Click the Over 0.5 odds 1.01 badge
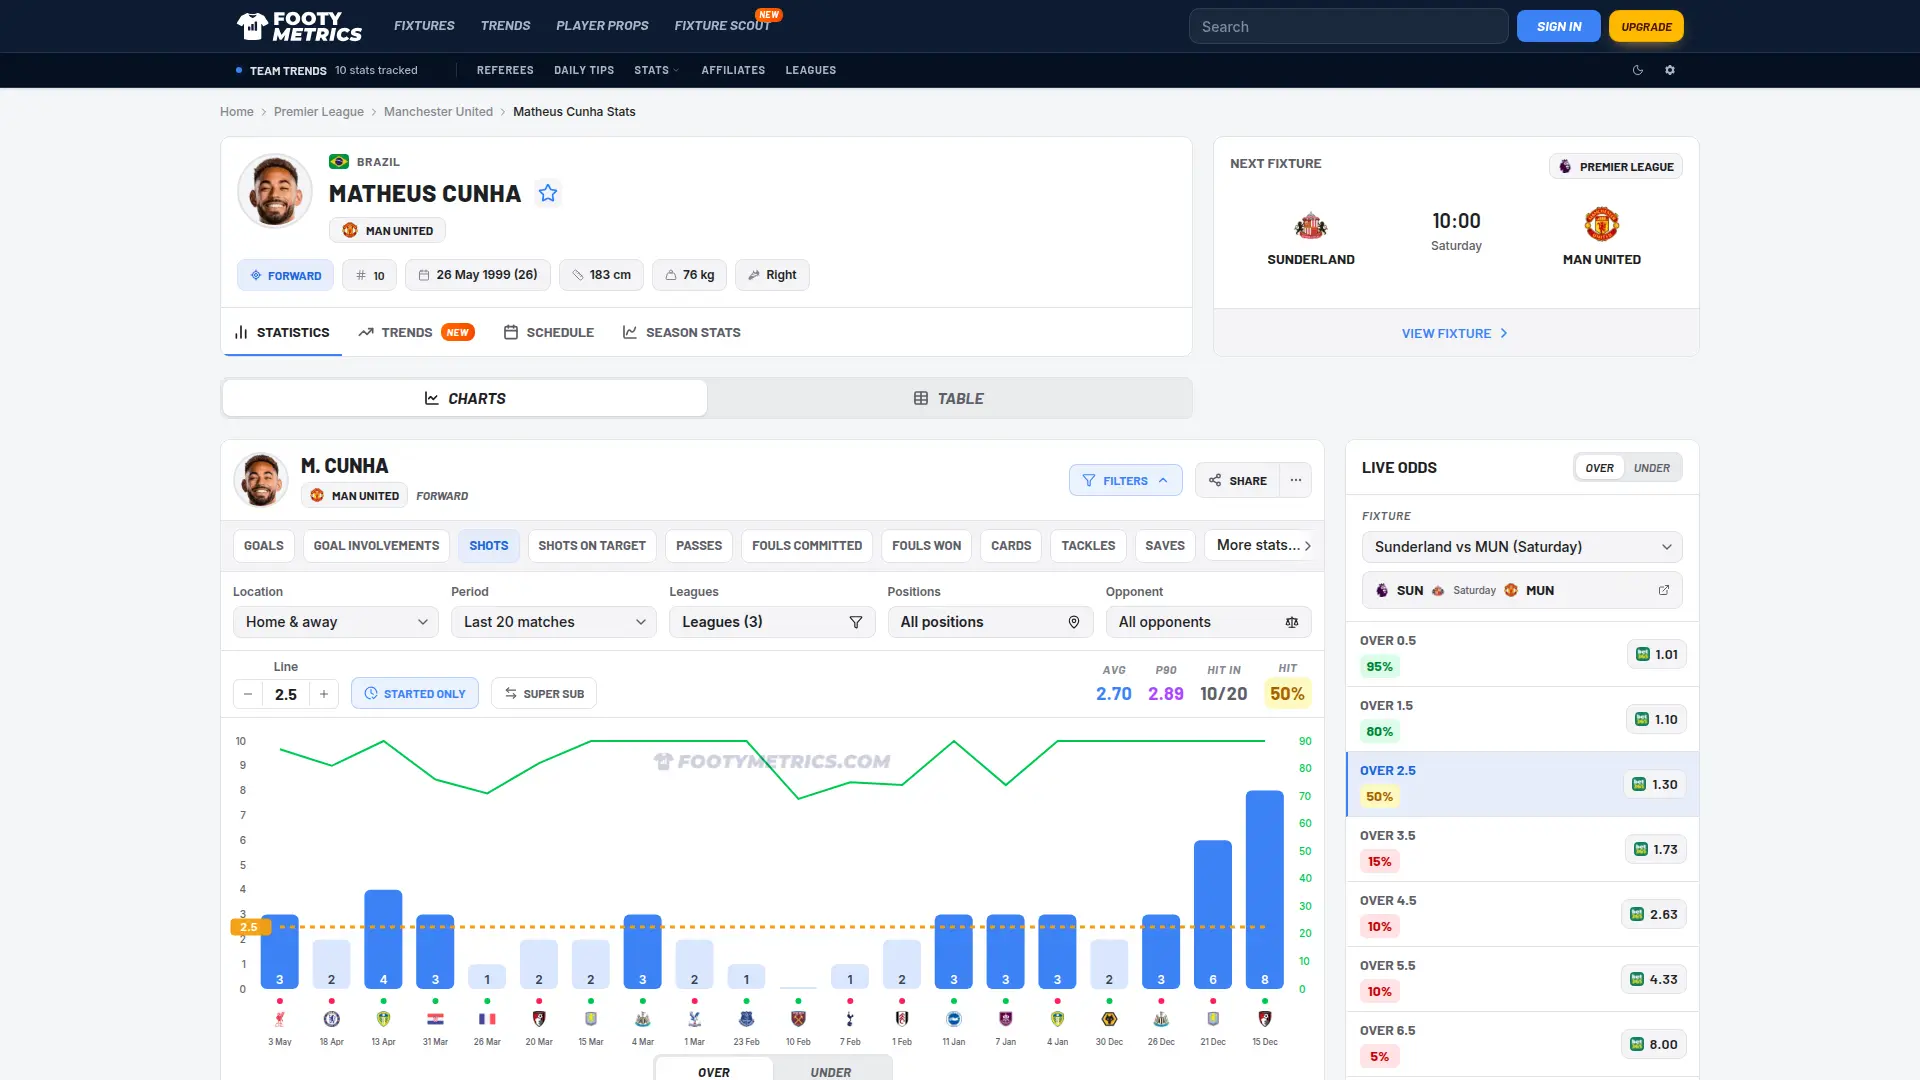1920x1080 pixels. click(x=1657, y=654)
